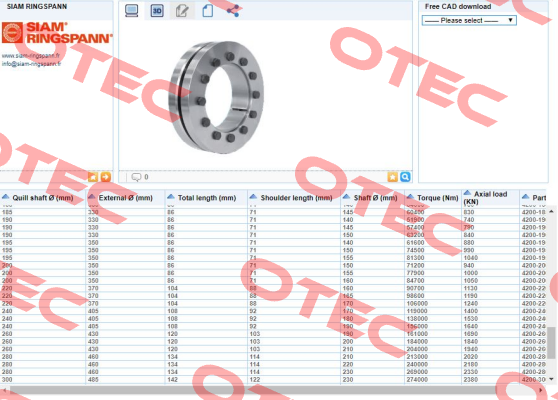Click the Quill shaft Ø (mm) header
Image resolution: width=558 pixels, height=400 pixels.
pos(43,198)
